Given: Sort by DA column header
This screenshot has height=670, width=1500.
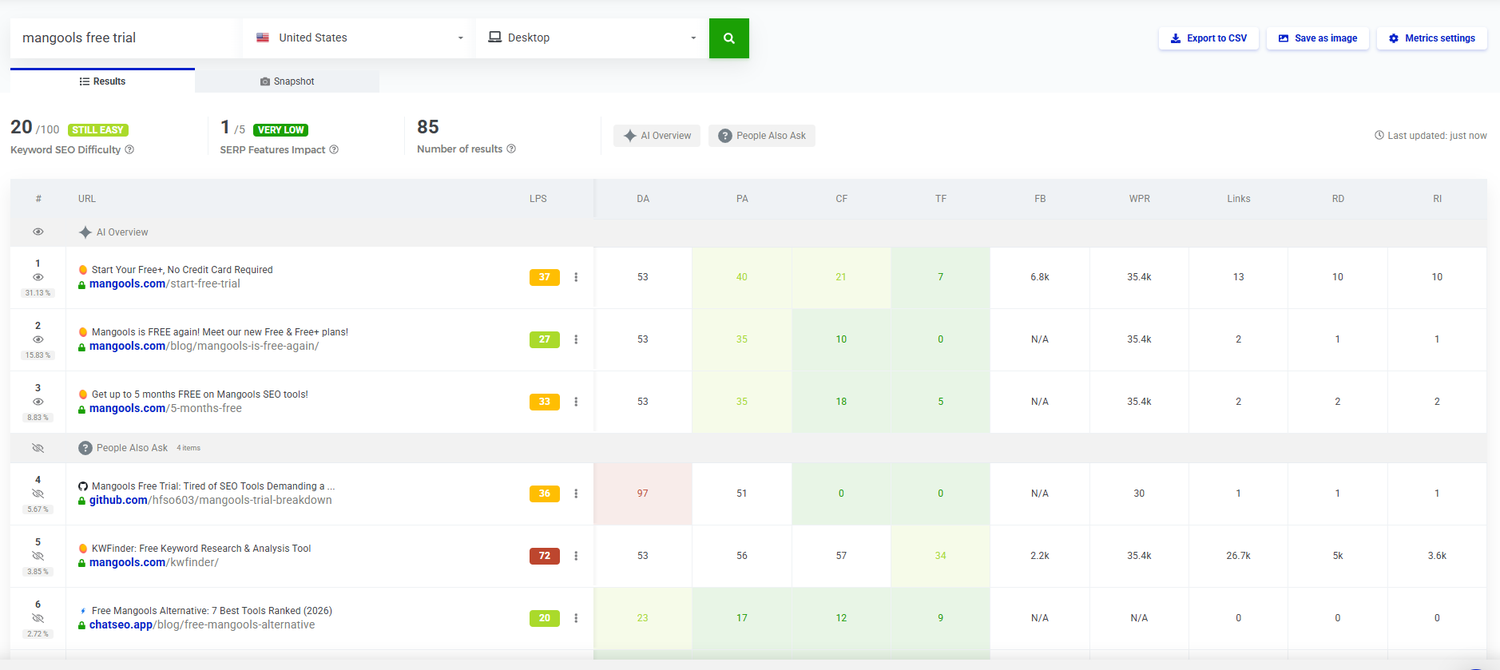Looking at the screenshot, I should point(643,199).
